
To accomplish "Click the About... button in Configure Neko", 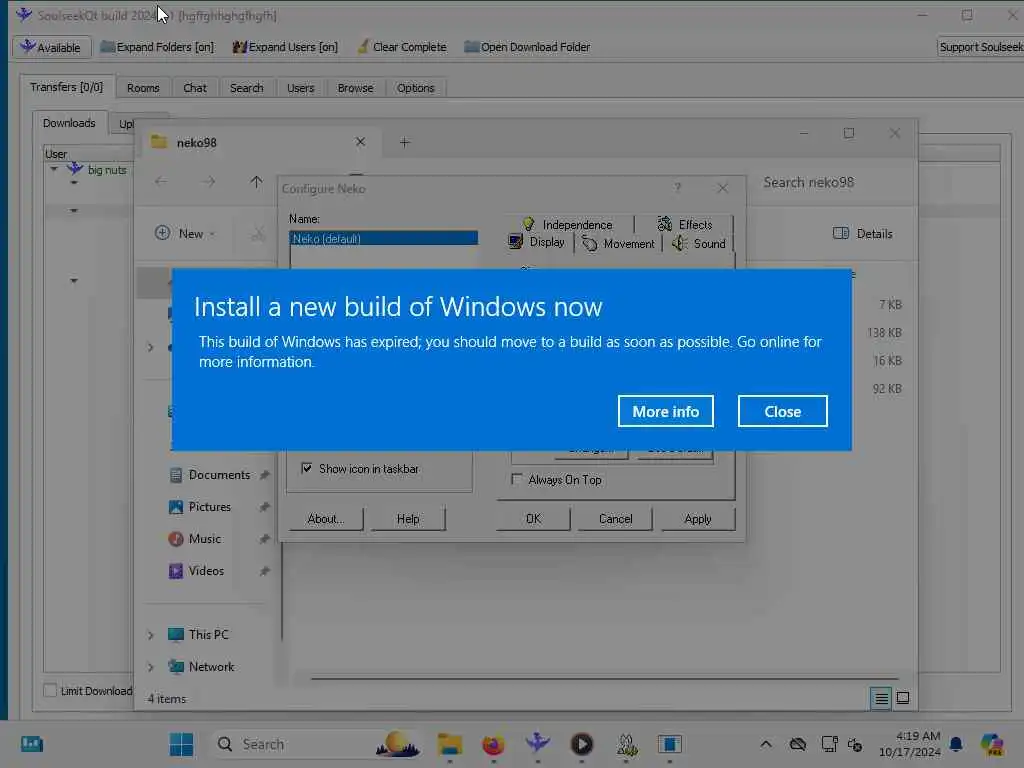I will (x=325, y=519).
